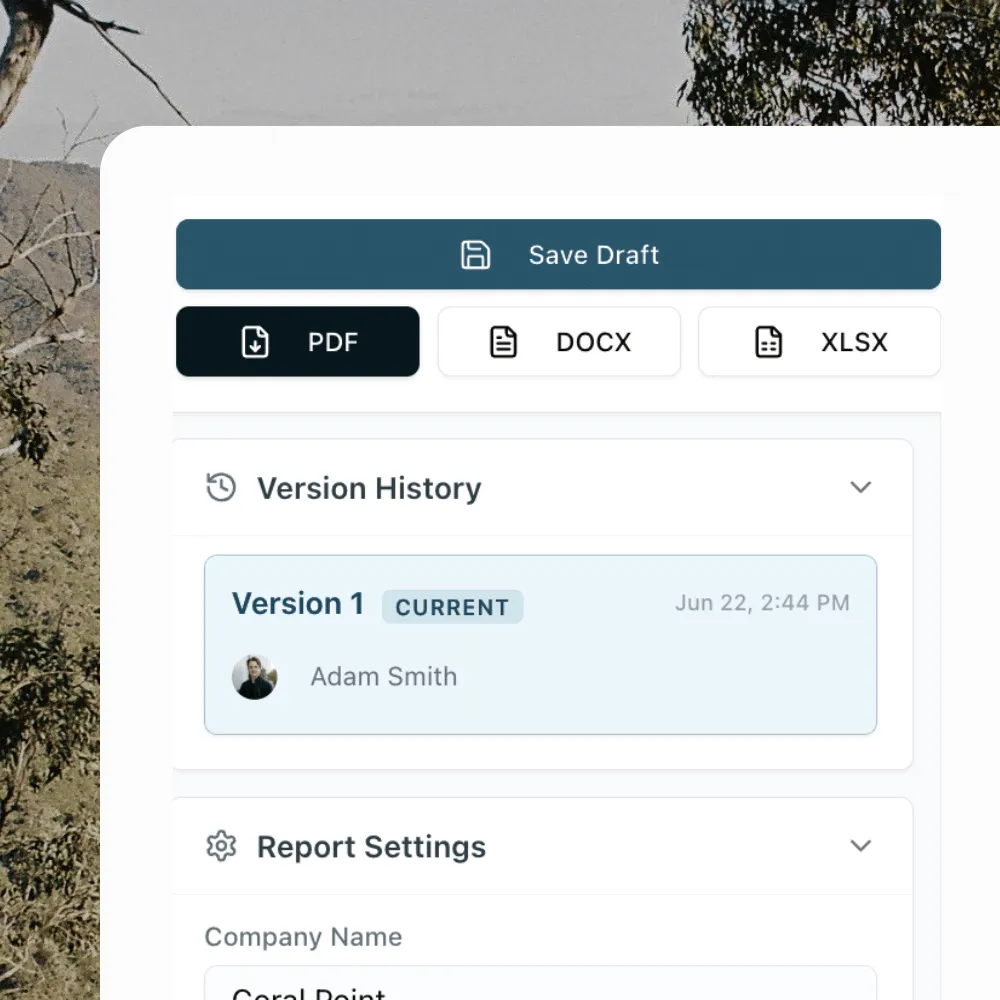Click the Company Name label
Viewport: 1000px width, 1000px height.
(303, 937)
